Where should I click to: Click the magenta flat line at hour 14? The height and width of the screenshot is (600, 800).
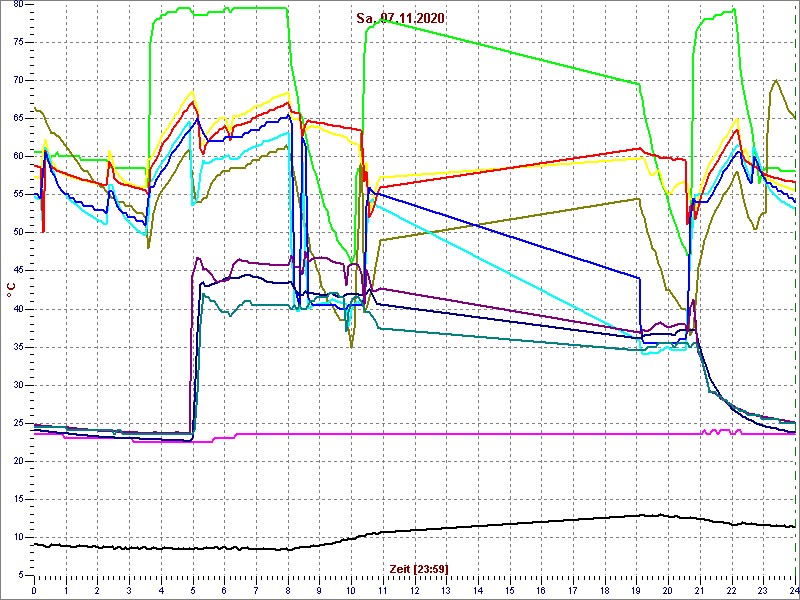(478, 434)
